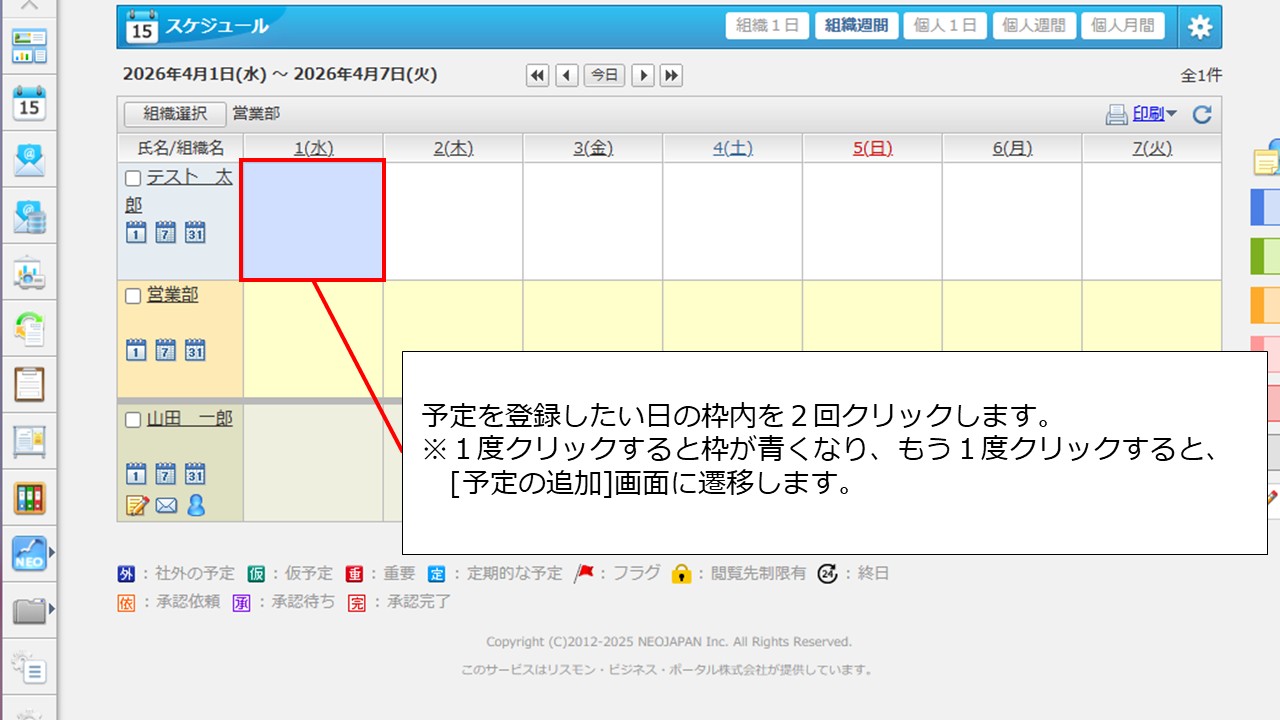Switch to 組織1日 view
Viewport: 1280px width, 720px height.
(x=767, y=26)
